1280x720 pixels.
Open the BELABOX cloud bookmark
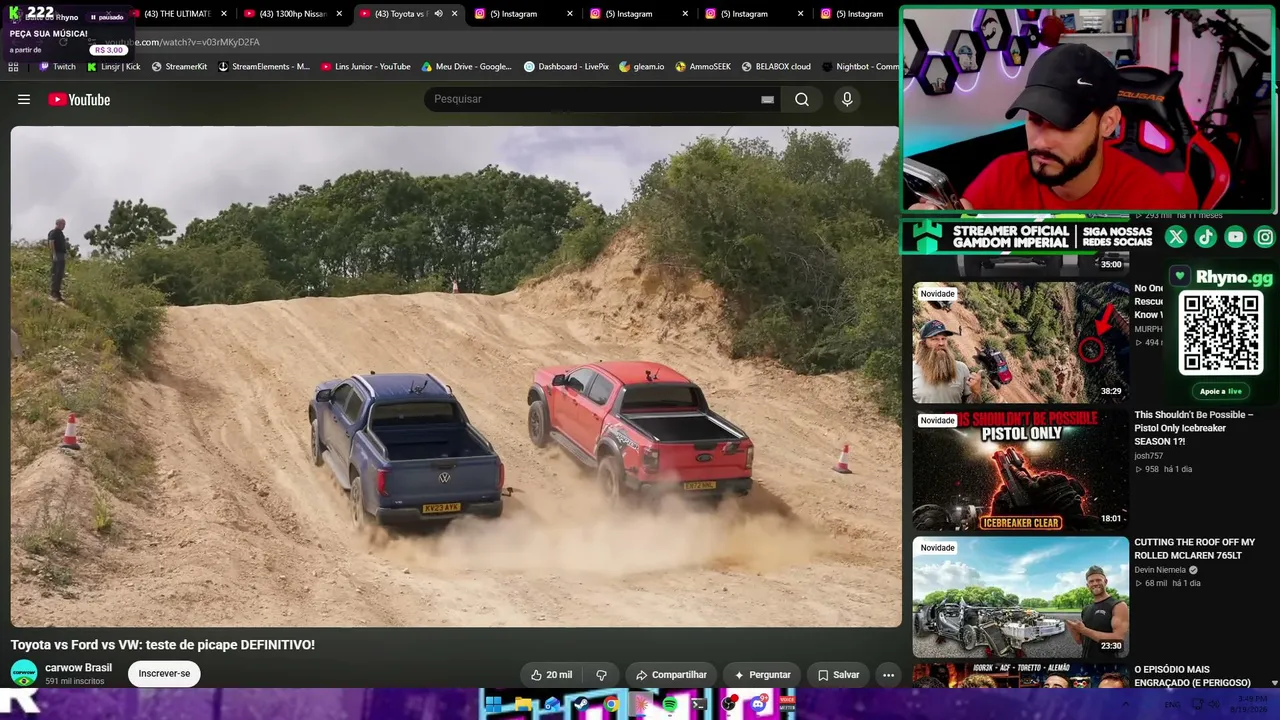coord(776,67)
